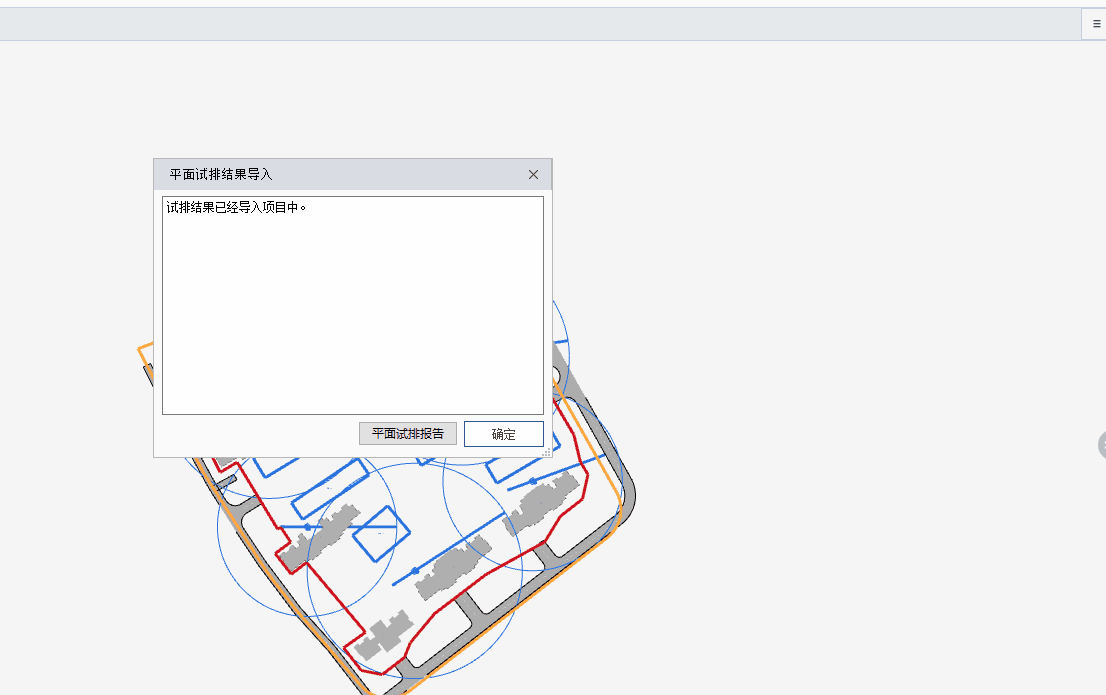Click the partial round button at right edge
This screenshot has height=695, width=1106.
click(1102, 445)
